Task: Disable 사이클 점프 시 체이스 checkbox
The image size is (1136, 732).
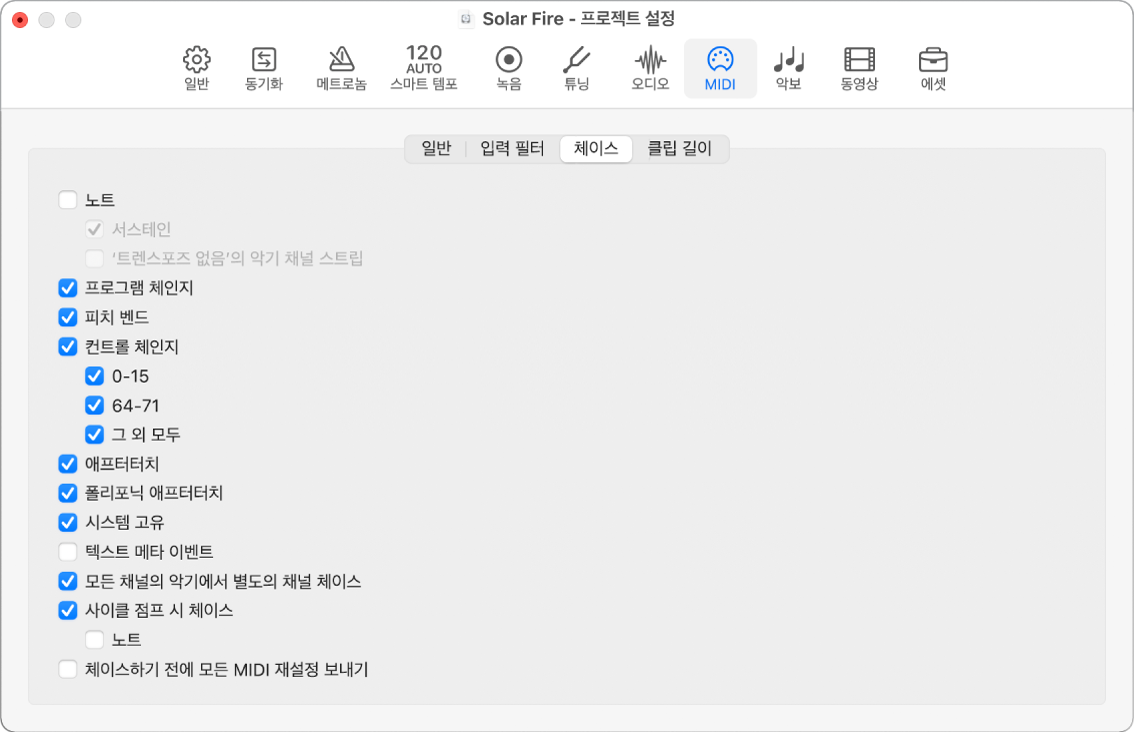Action: tap(68, 611)
